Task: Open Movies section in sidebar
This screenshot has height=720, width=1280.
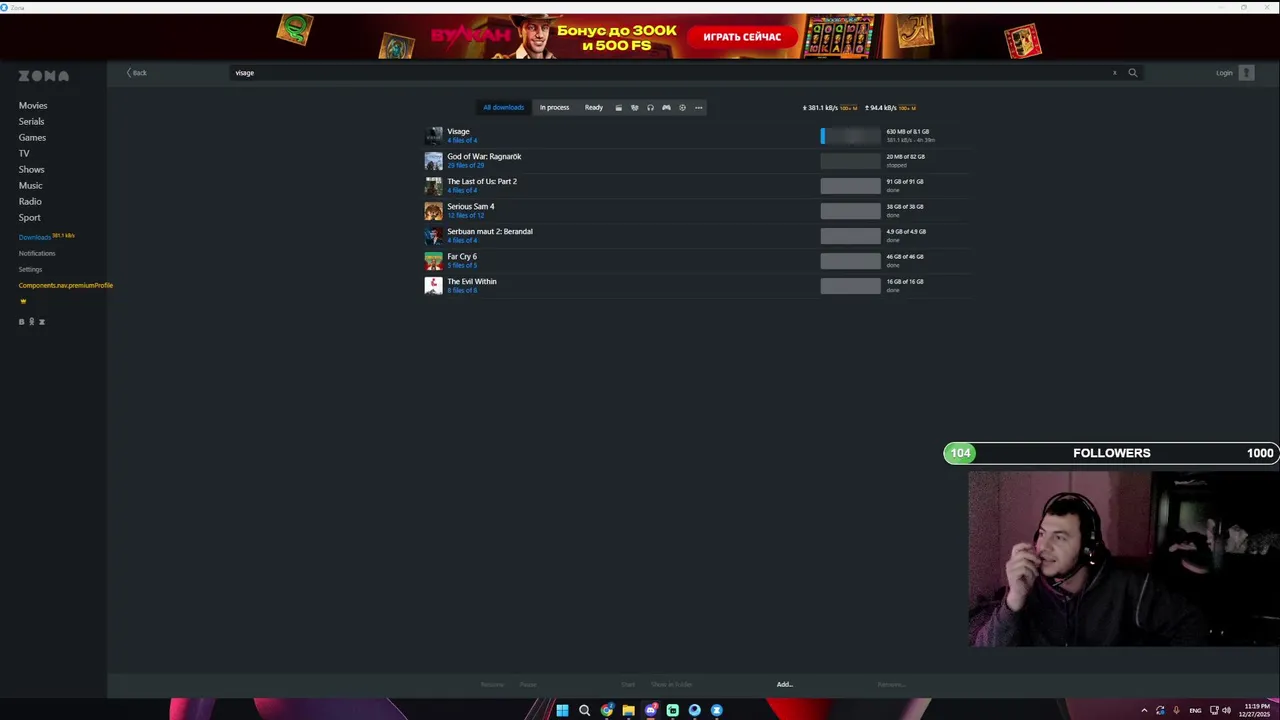Action: [33, 105]
